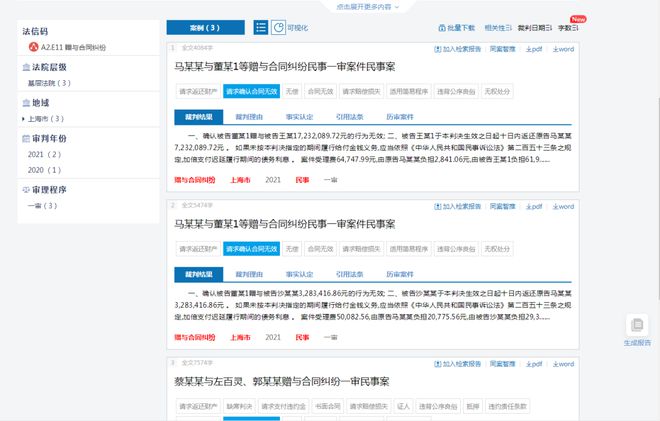Add second case to 检索报告
The image size is (660, 421).
pos(458,207)
